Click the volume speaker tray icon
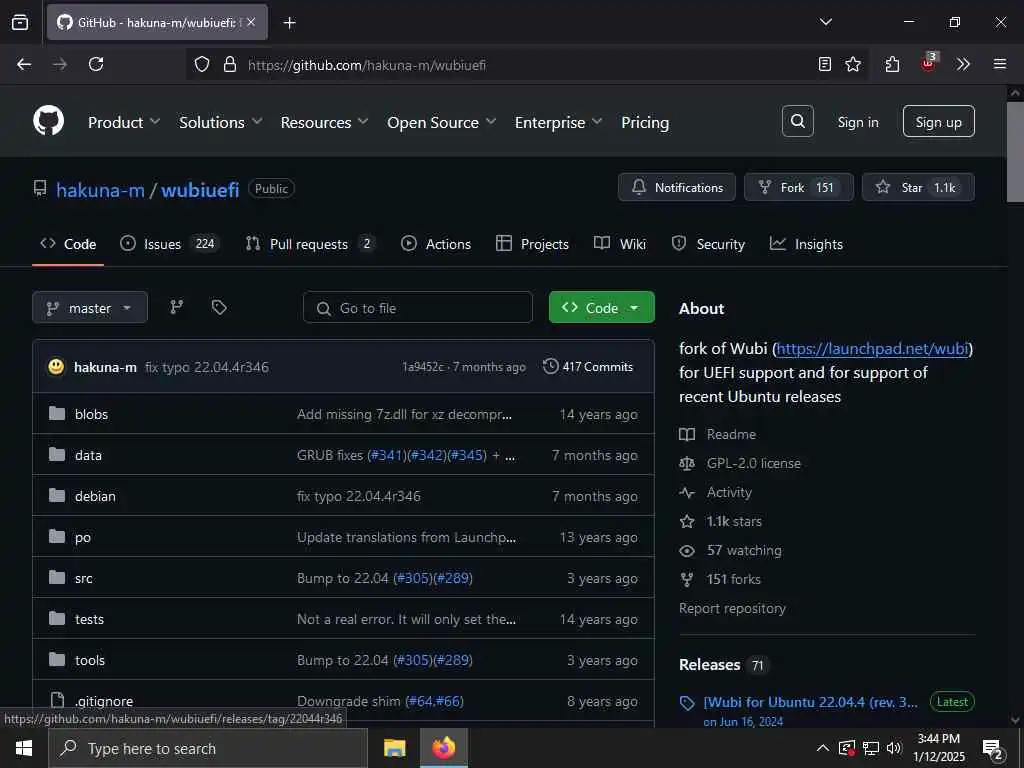 point(894,748)
